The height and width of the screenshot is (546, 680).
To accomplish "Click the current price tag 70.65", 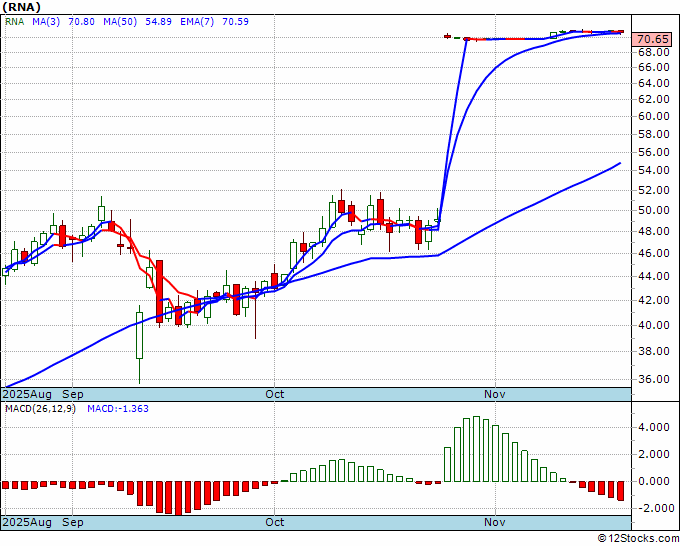I will pyautogui.click(x=653, y=39).
